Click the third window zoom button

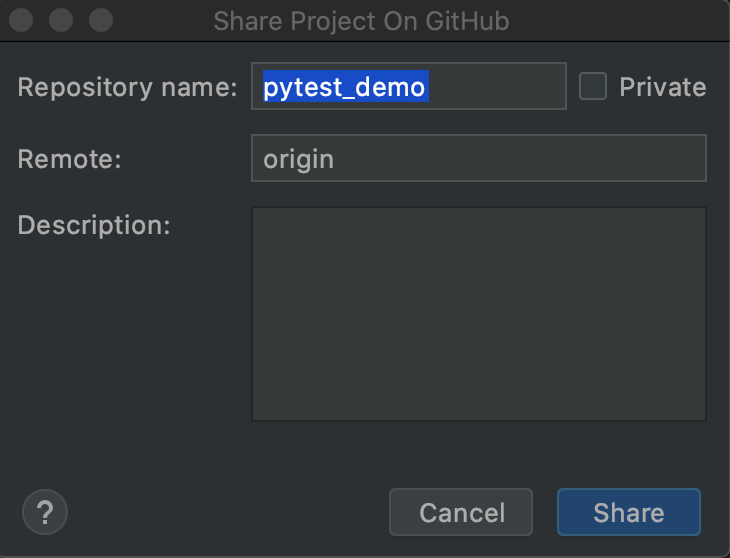pyautogui.click(x=101, y=20)
